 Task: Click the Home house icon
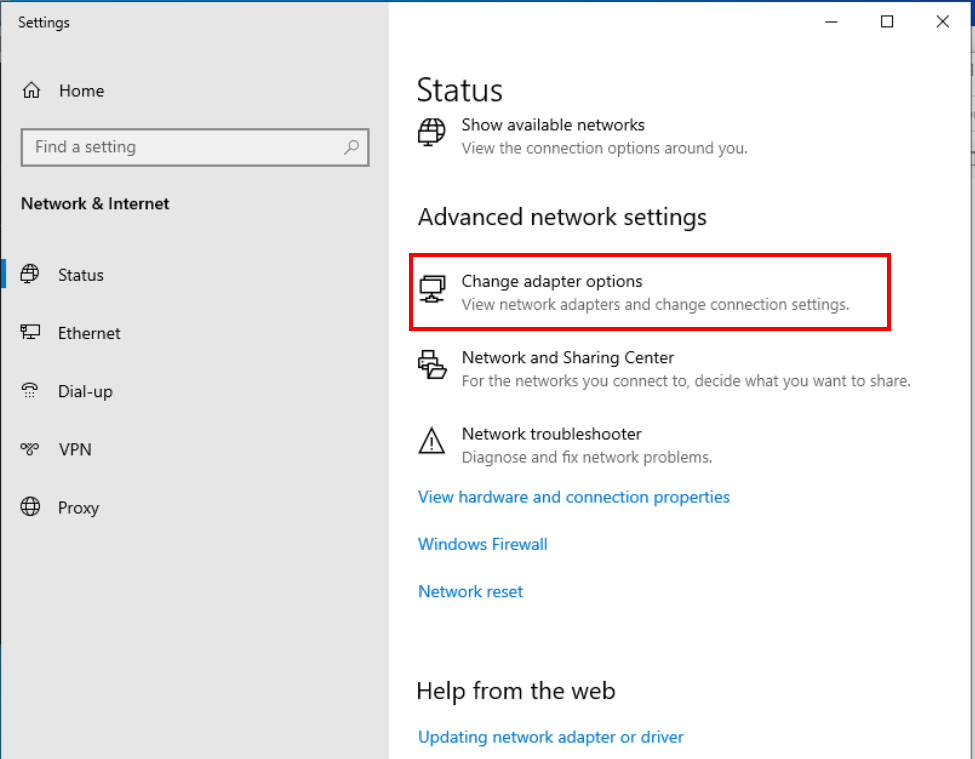31,91
